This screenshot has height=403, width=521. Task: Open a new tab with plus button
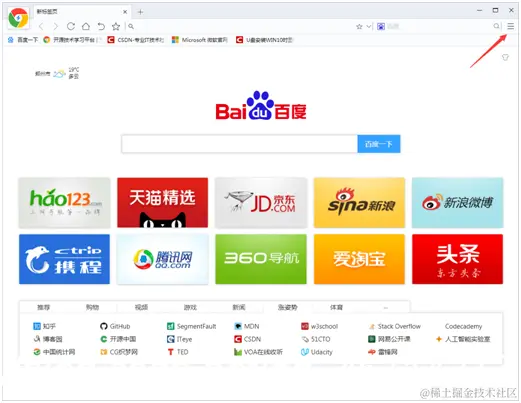tap(140, 12)
